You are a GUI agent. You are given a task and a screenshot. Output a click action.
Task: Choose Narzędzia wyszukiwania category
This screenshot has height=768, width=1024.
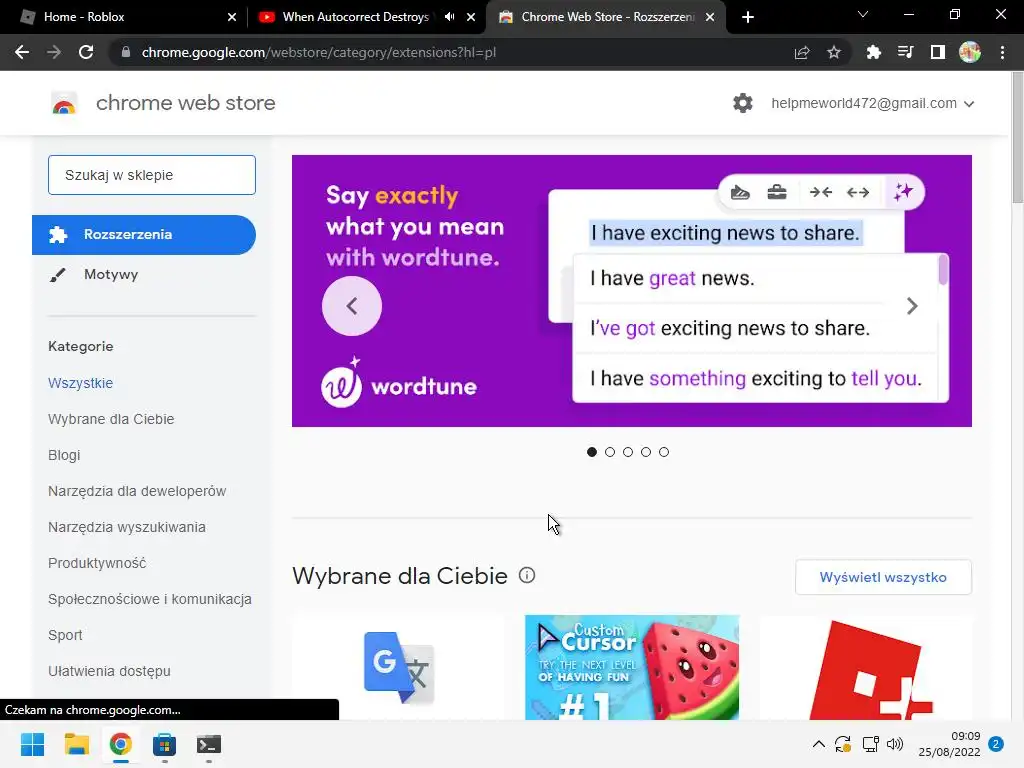coord(127,526)
